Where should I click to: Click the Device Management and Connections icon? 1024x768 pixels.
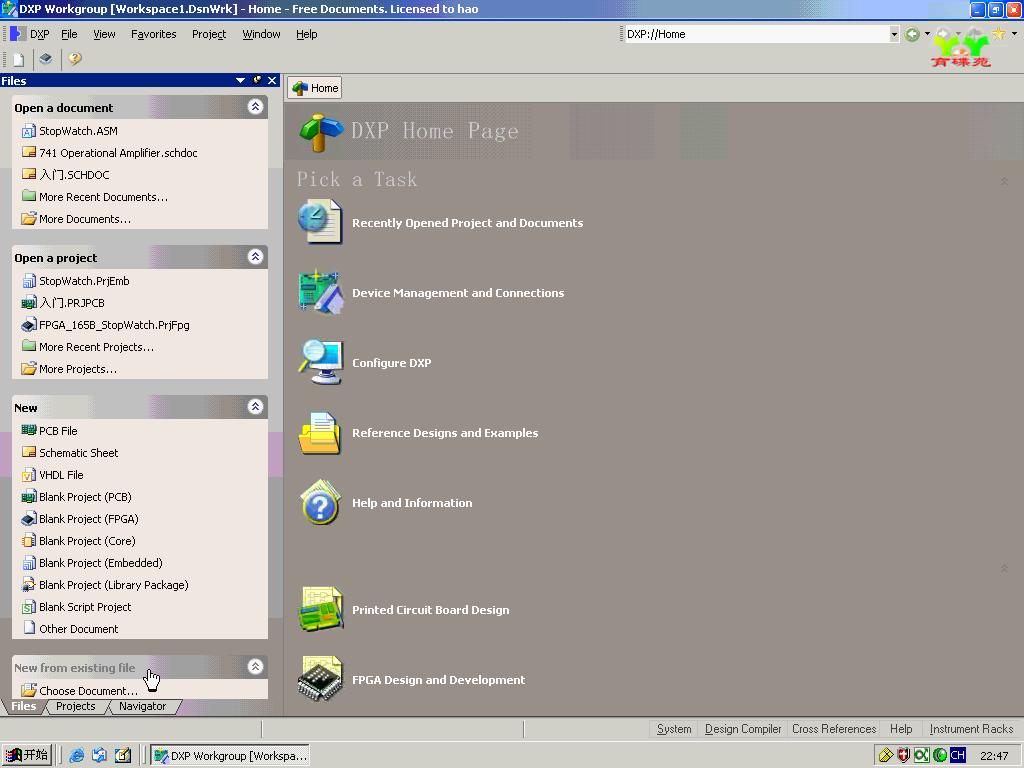(319, 292)
